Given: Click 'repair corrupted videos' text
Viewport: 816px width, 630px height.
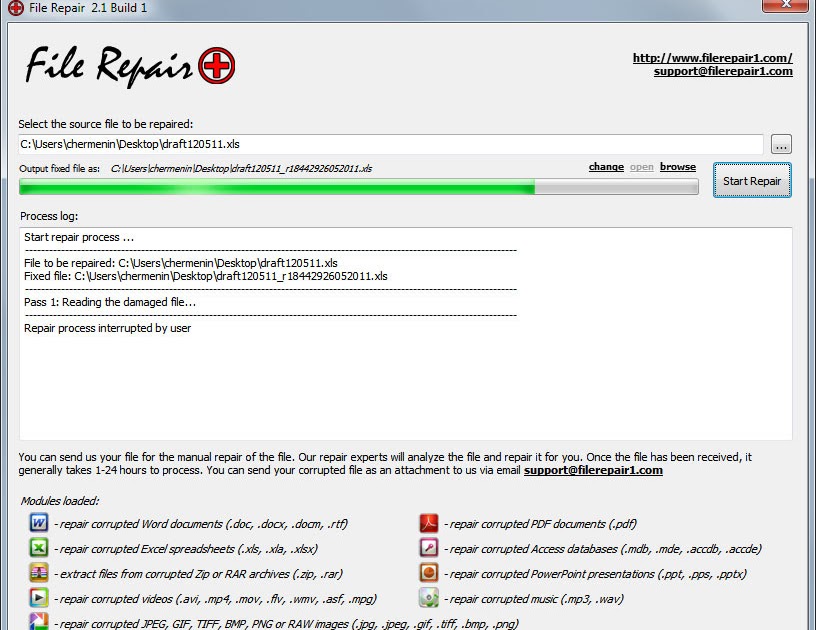Looking at the screenshot, I should click(x=215, y=599).
